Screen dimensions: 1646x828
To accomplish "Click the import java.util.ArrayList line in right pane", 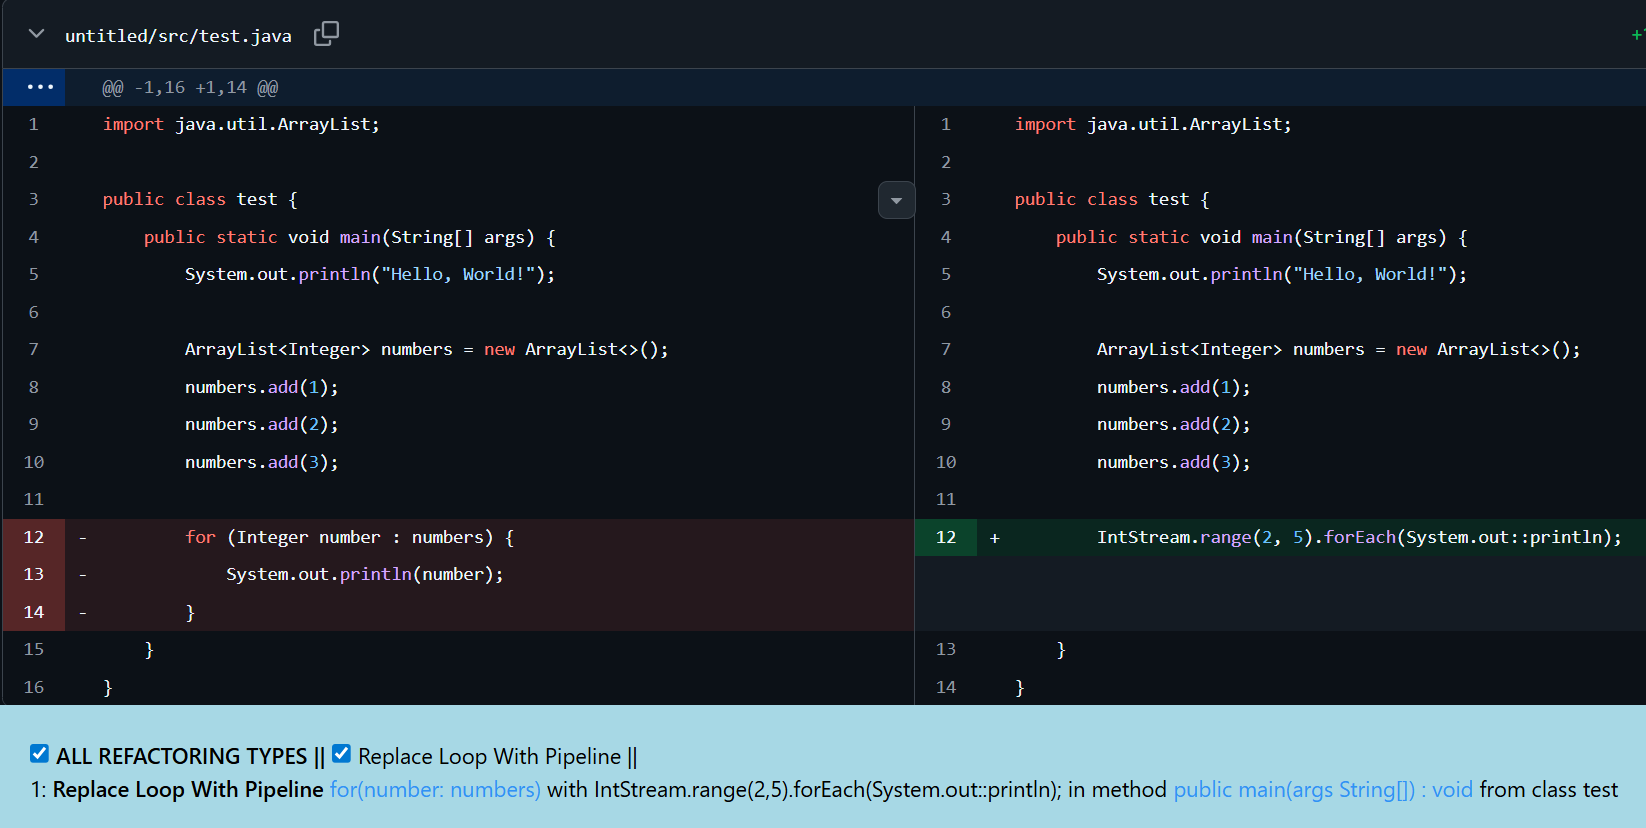I will pyautogui.click(x=1152, y=125).
